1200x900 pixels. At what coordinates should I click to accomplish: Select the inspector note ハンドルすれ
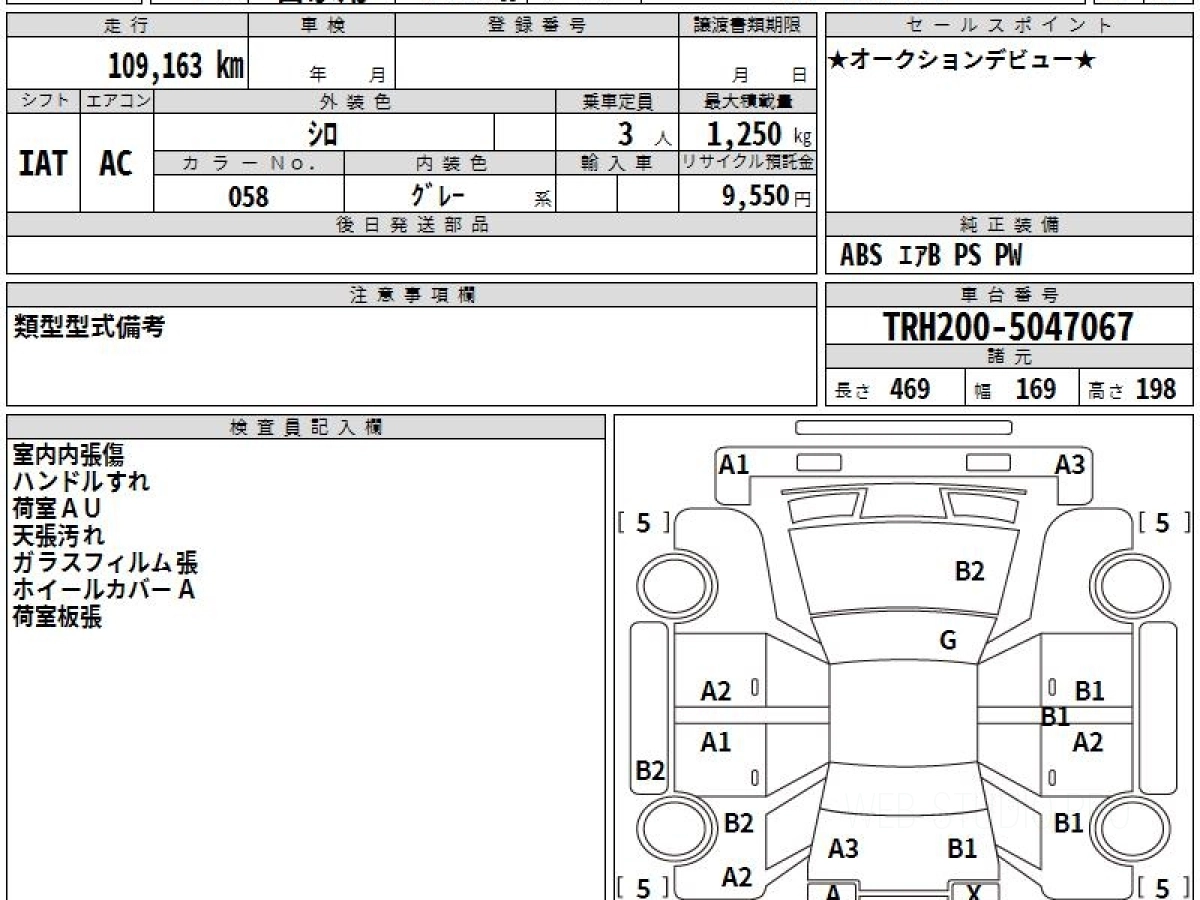point(82,482)
